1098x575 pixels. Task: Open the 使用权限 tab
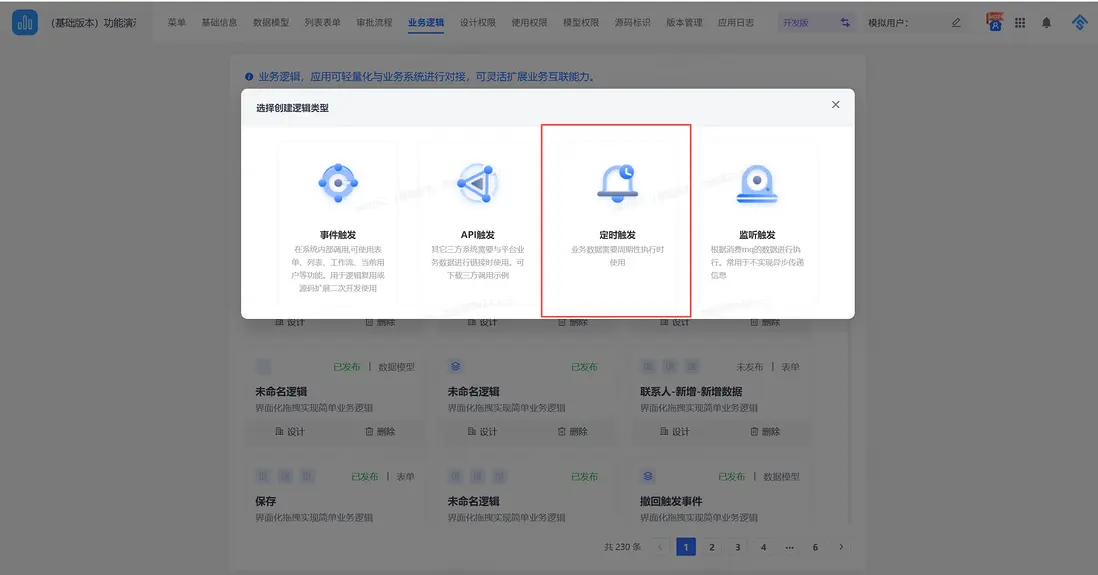pyautogui.click(x=529, y=22)
